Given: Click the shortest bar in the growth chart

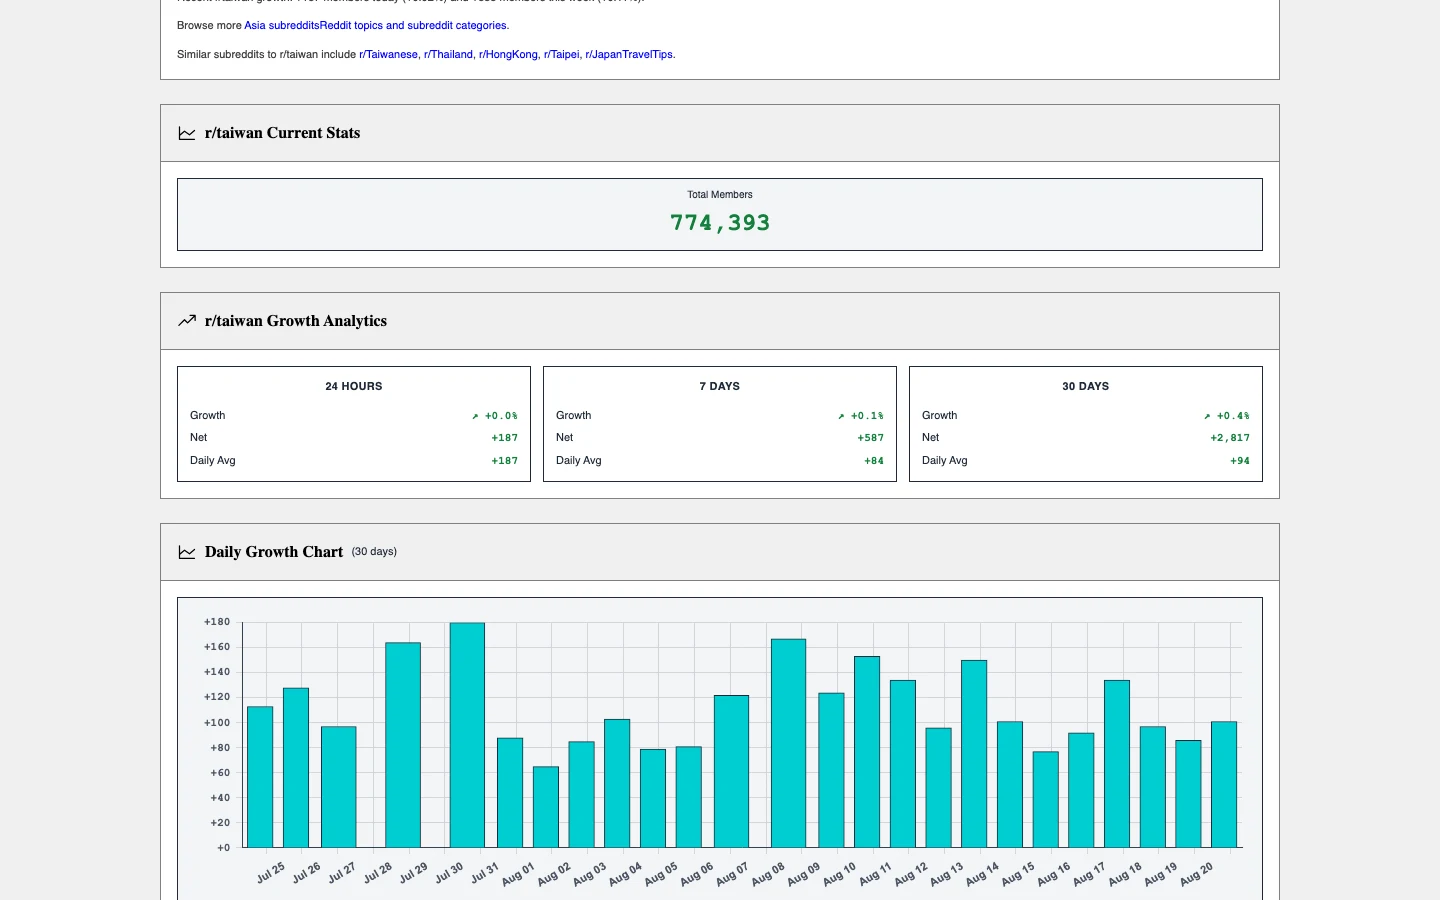Looking at the screenshot, I should (546, 807).
